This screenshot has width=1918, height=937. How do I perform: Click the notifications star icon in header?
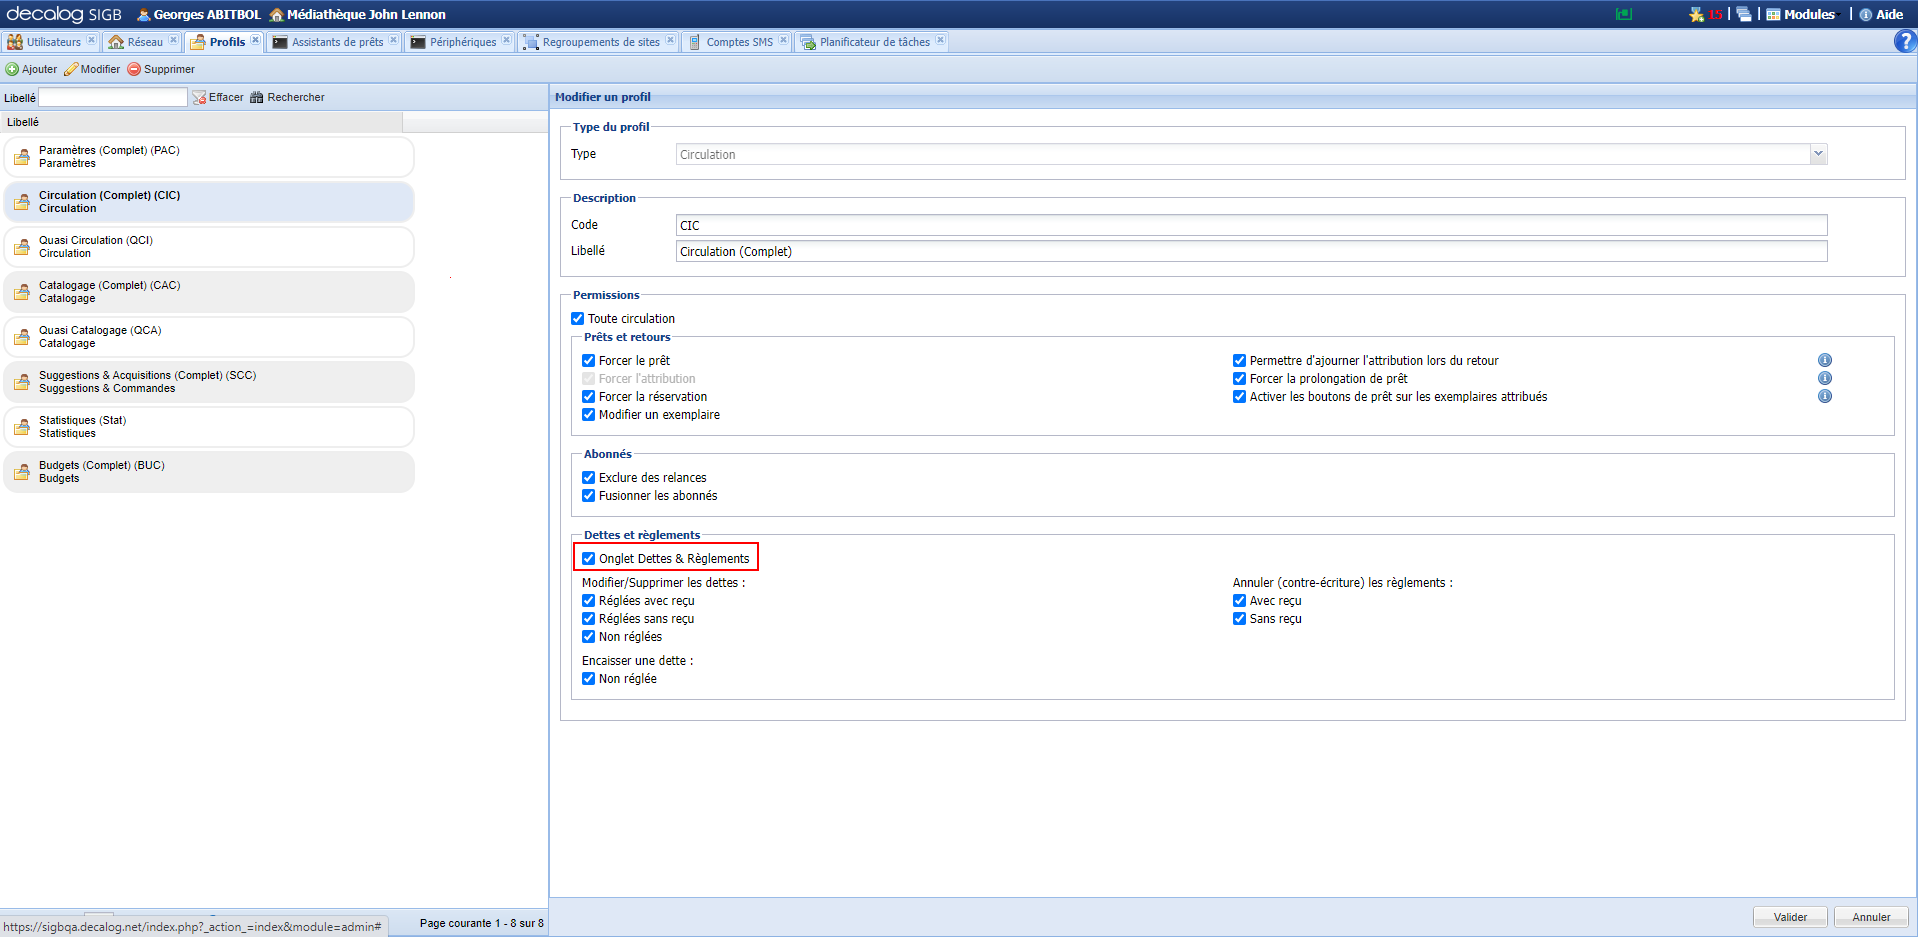coord(1696,15)
